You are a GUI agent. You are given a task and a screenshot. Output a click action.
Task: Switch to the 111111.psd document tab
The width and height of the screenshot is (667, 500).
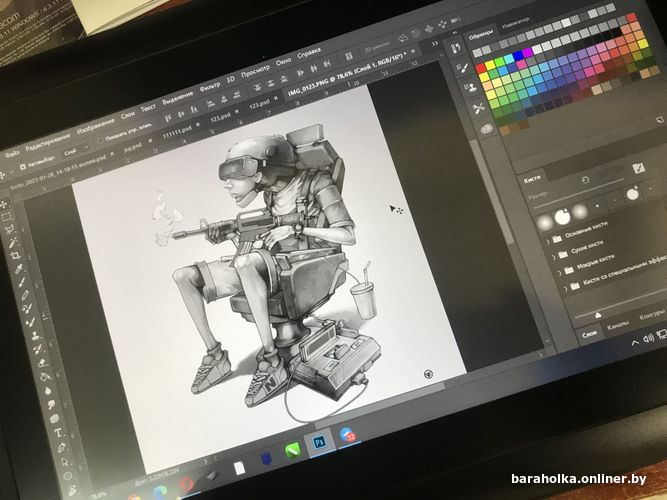pyautogui.click(x=177, y=131)
